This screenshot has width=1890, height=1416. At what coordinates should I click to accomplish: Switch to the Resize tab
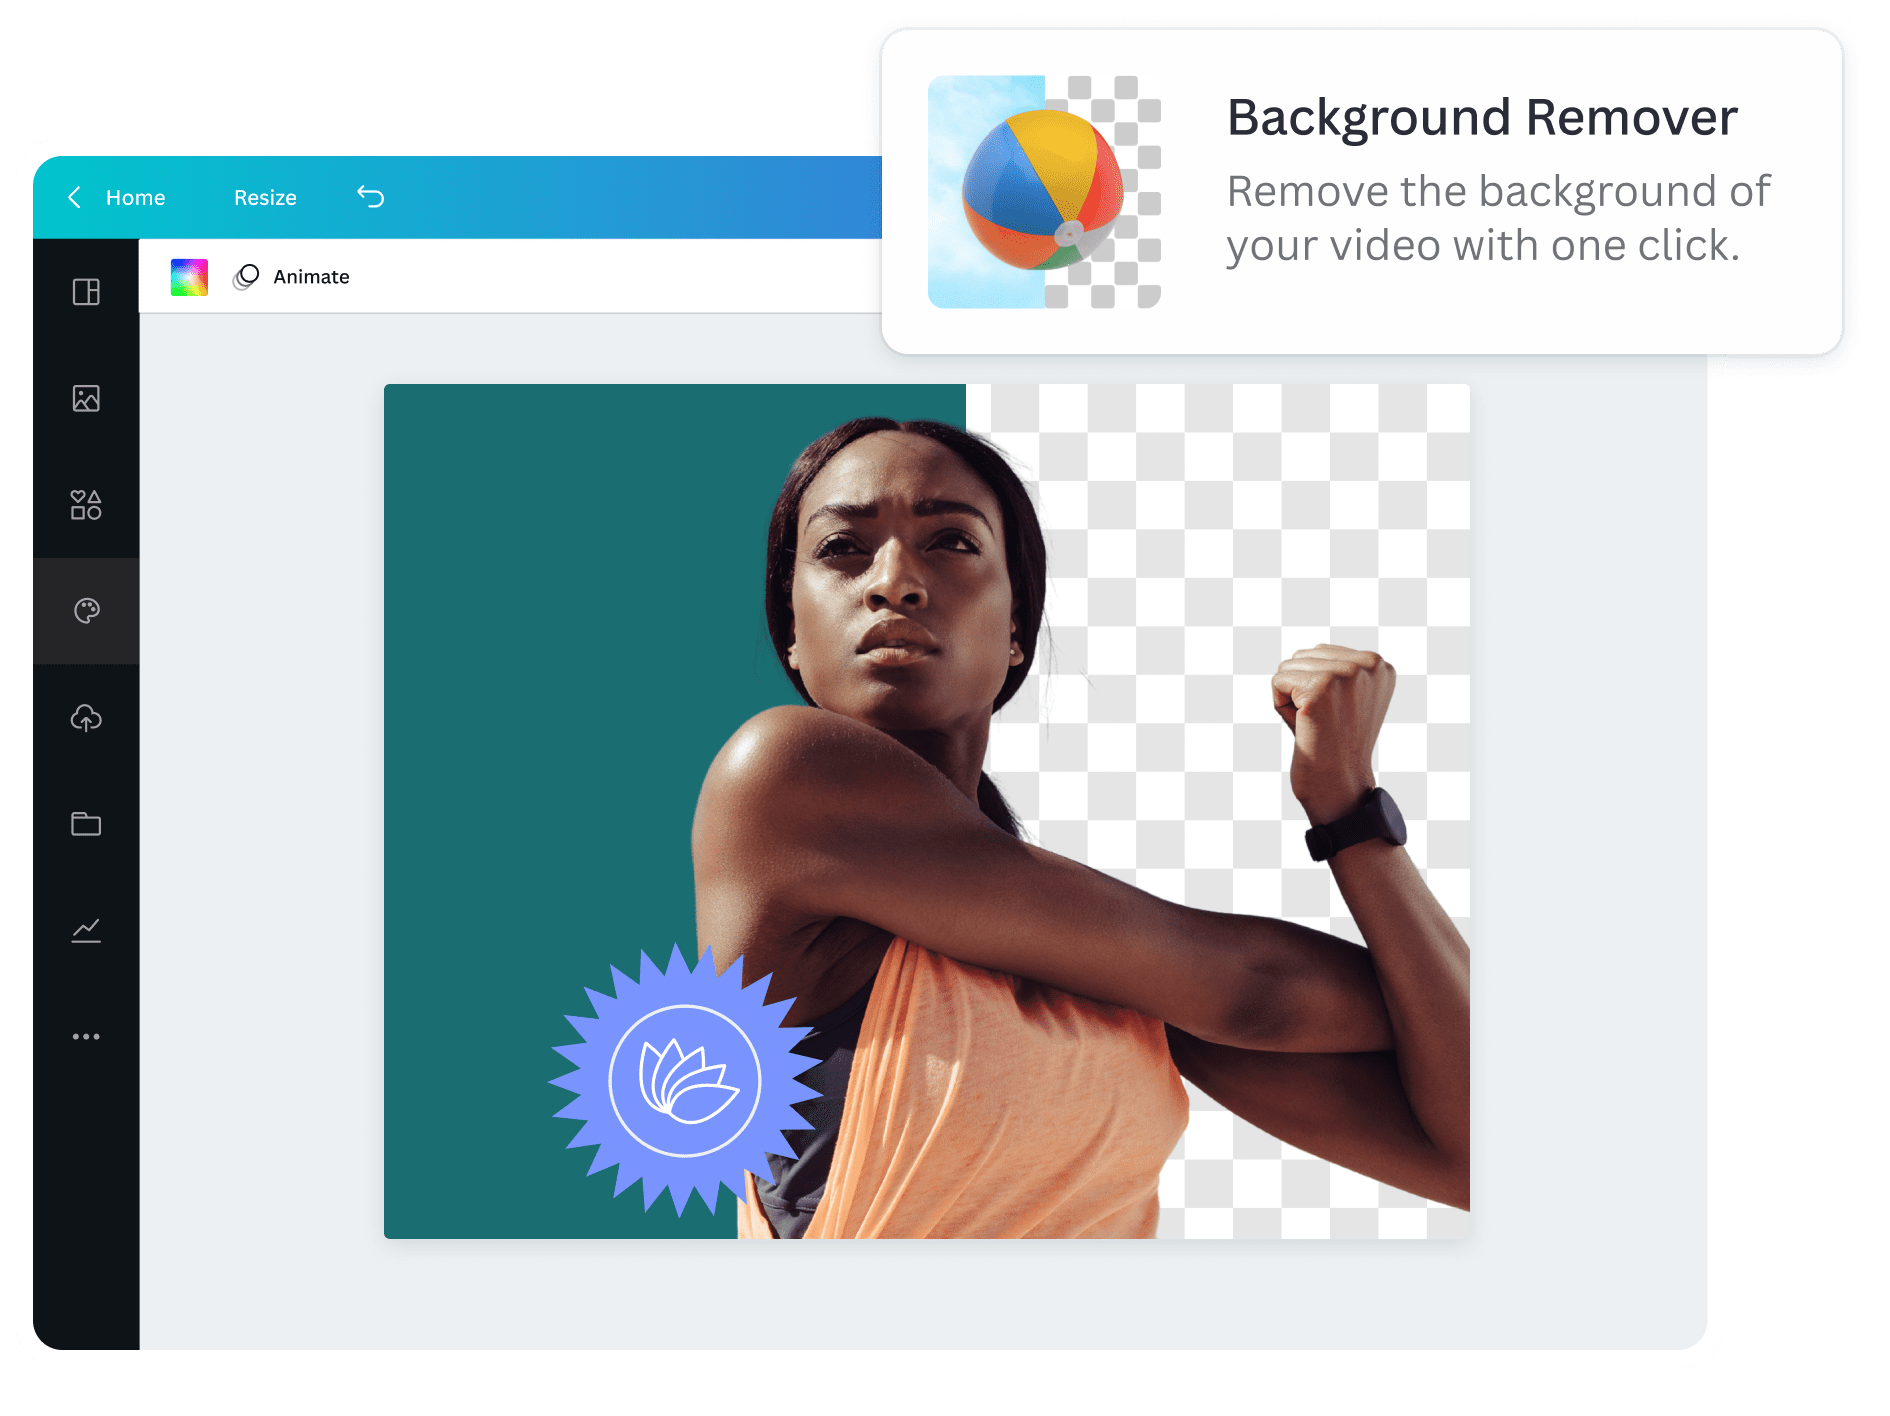(264, 197)
